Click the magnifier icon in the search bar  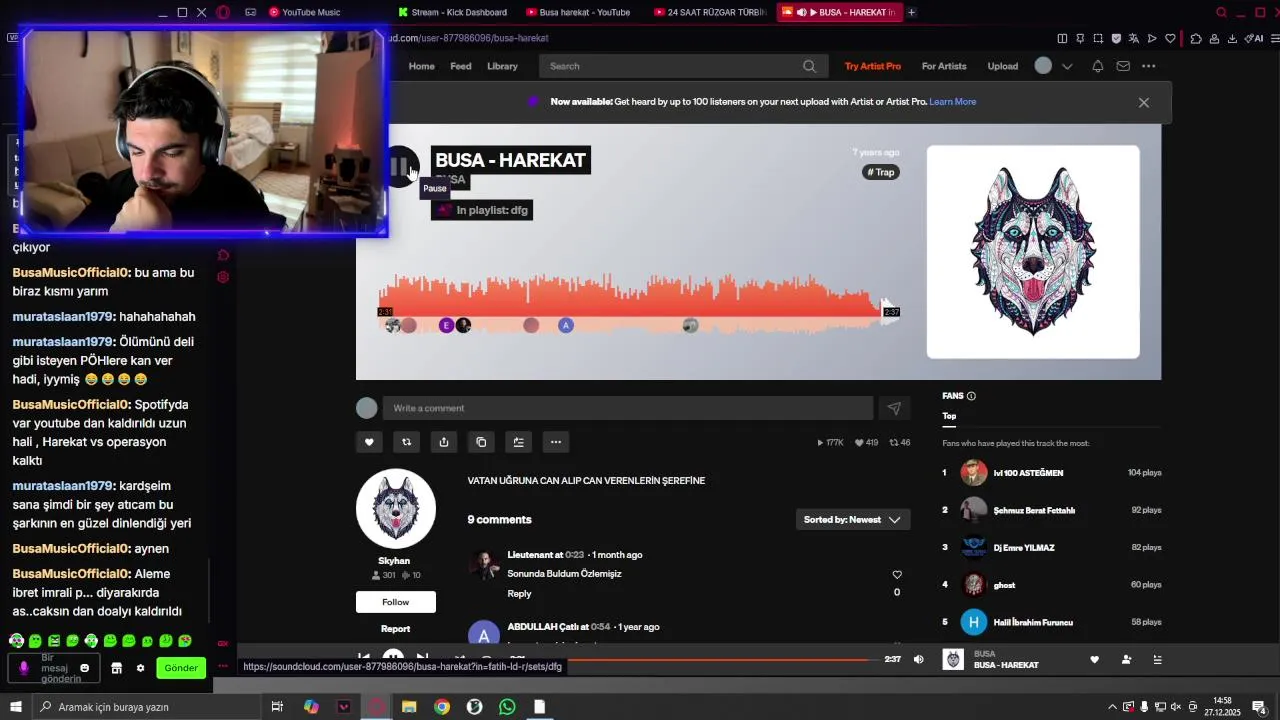click(x=809, y=66)
